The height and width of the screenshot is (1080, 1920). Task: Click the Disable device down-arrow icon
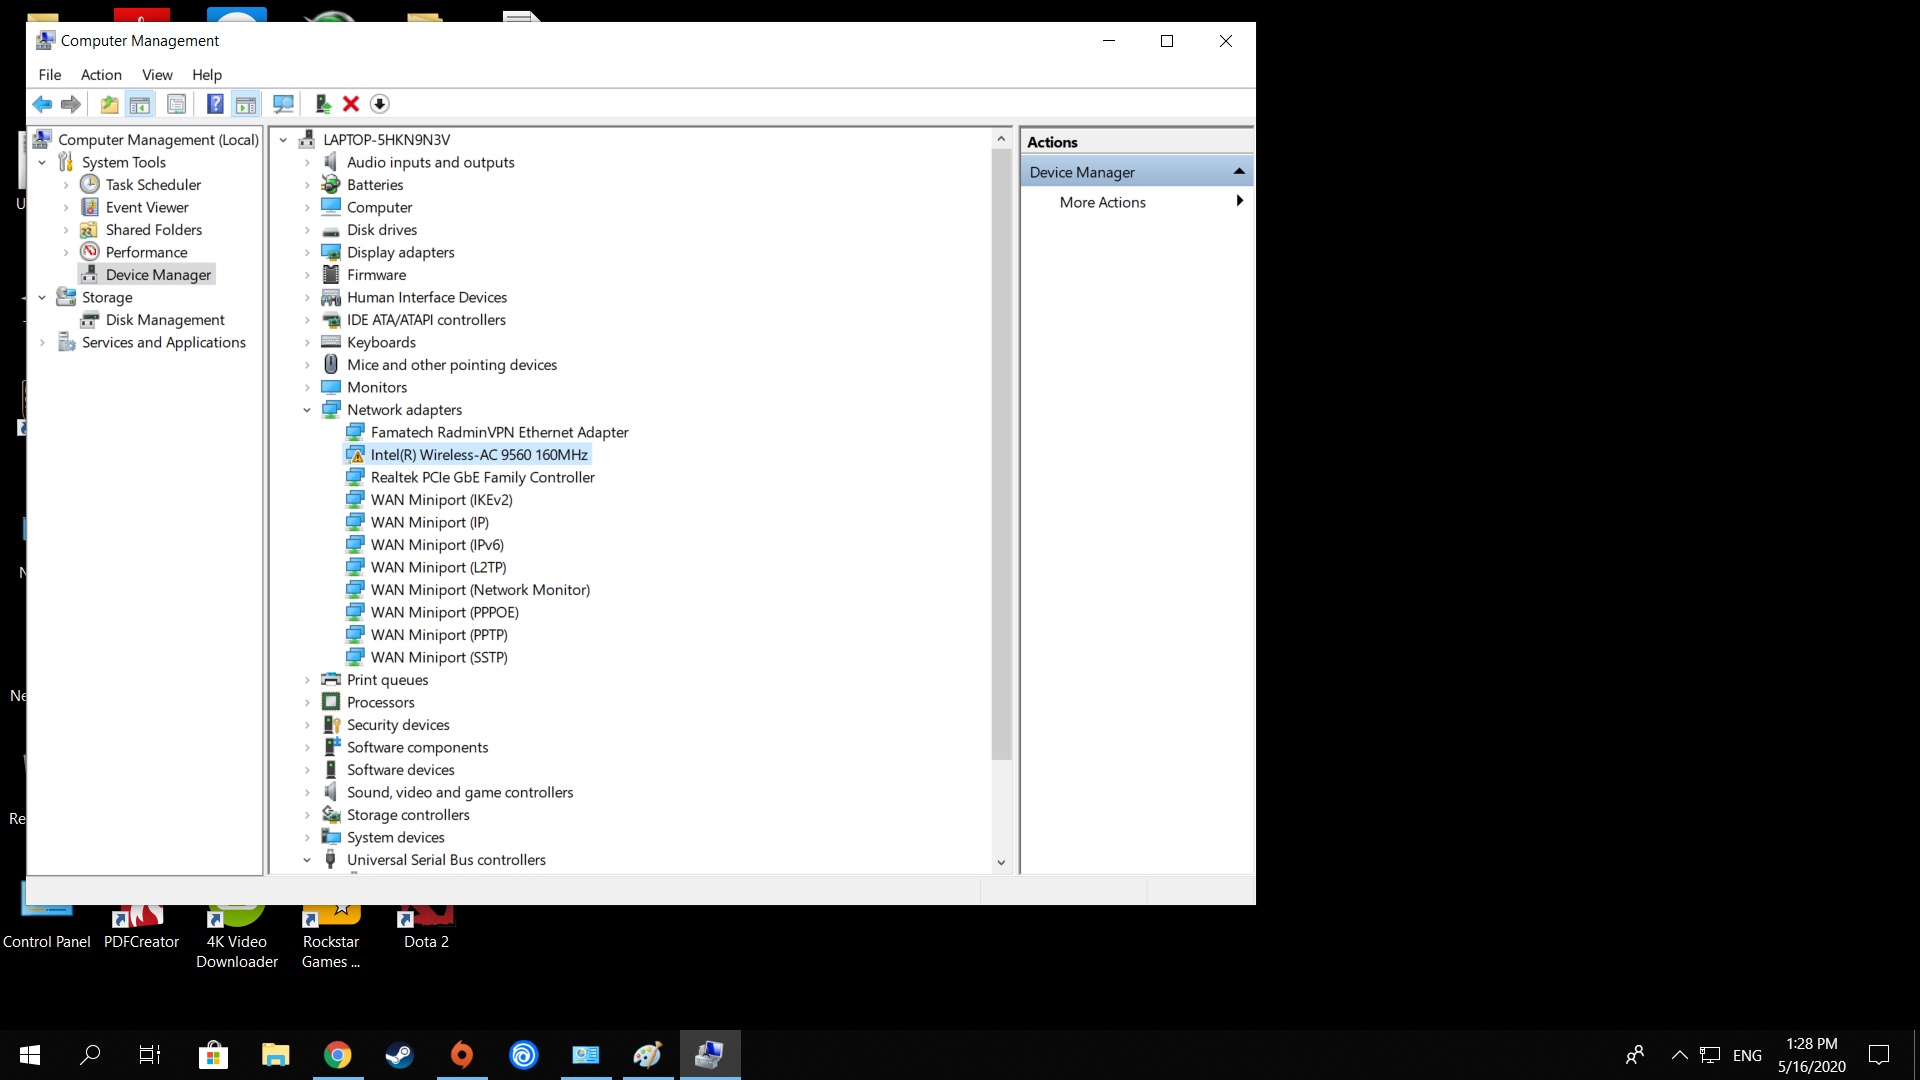click(380, 104)
